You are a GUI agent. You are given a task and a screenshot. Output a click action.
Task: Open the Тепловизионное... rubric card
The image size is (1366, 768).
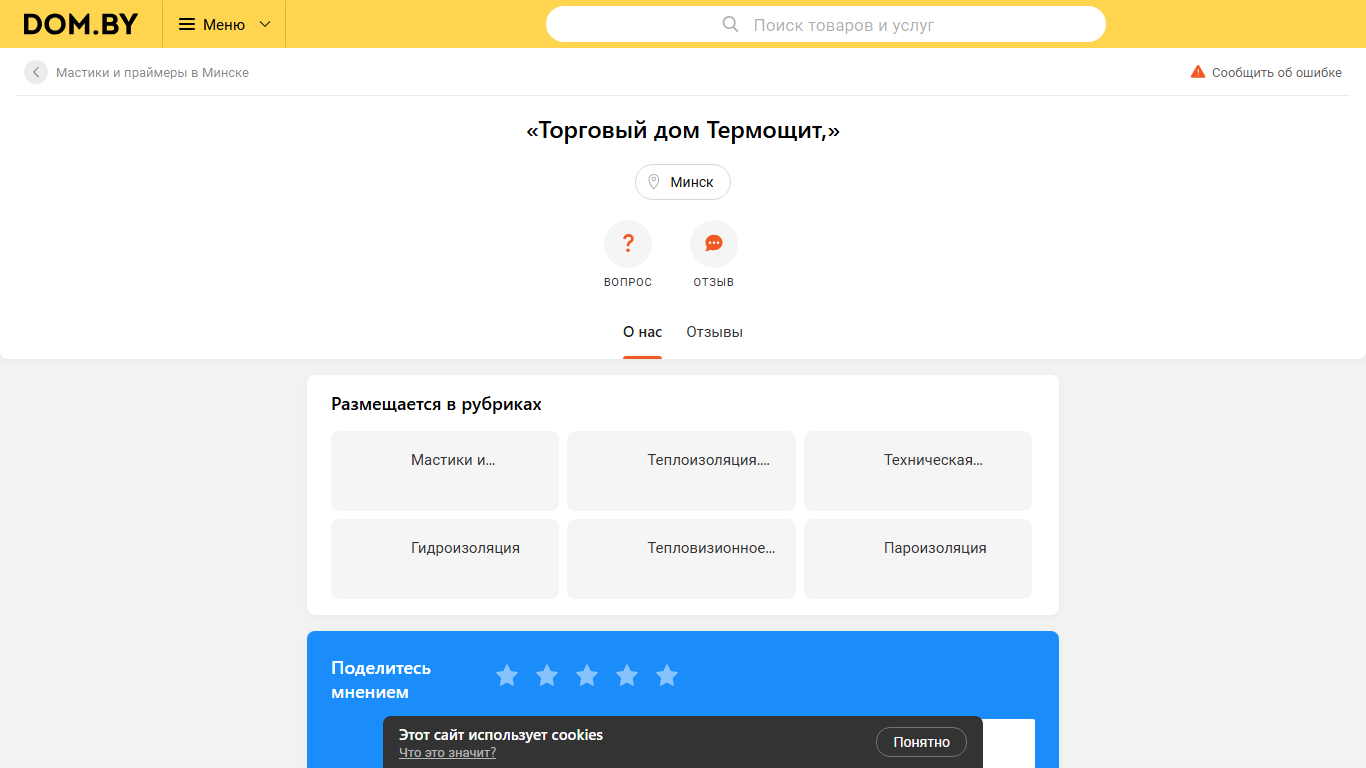(681, 559)
